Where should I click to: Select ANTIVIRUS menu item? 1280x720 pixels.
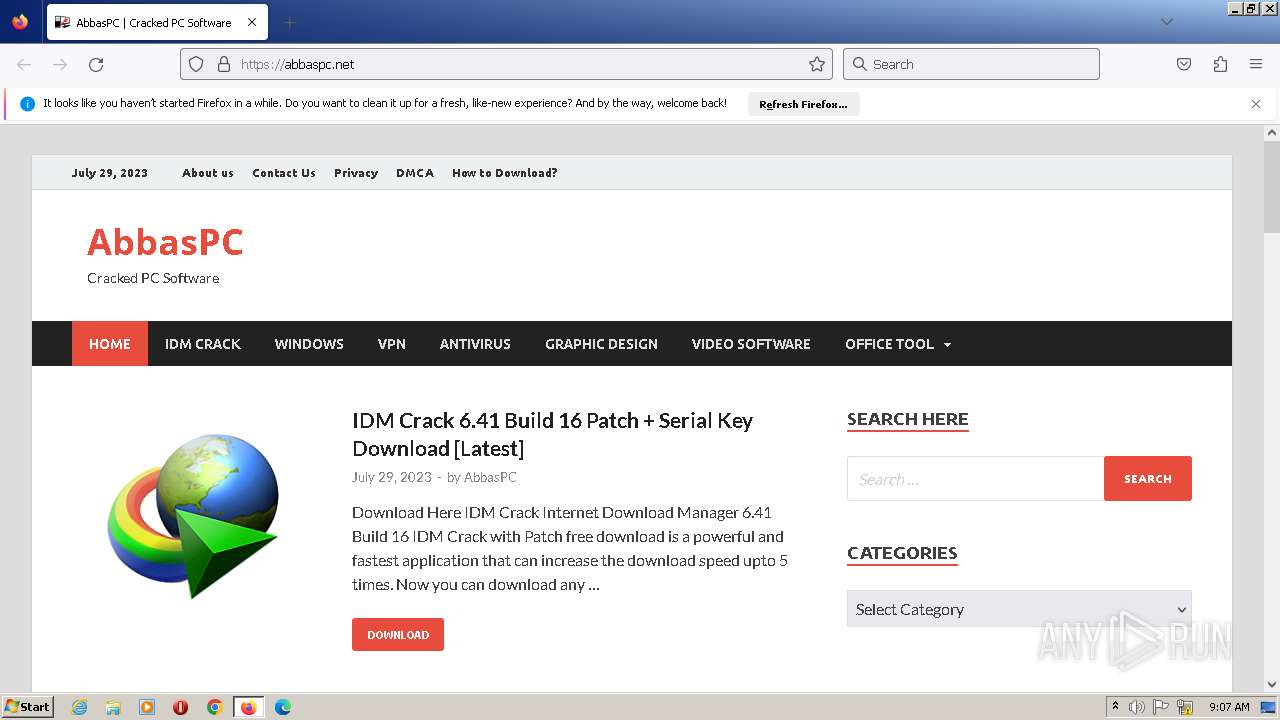point(475,343)
